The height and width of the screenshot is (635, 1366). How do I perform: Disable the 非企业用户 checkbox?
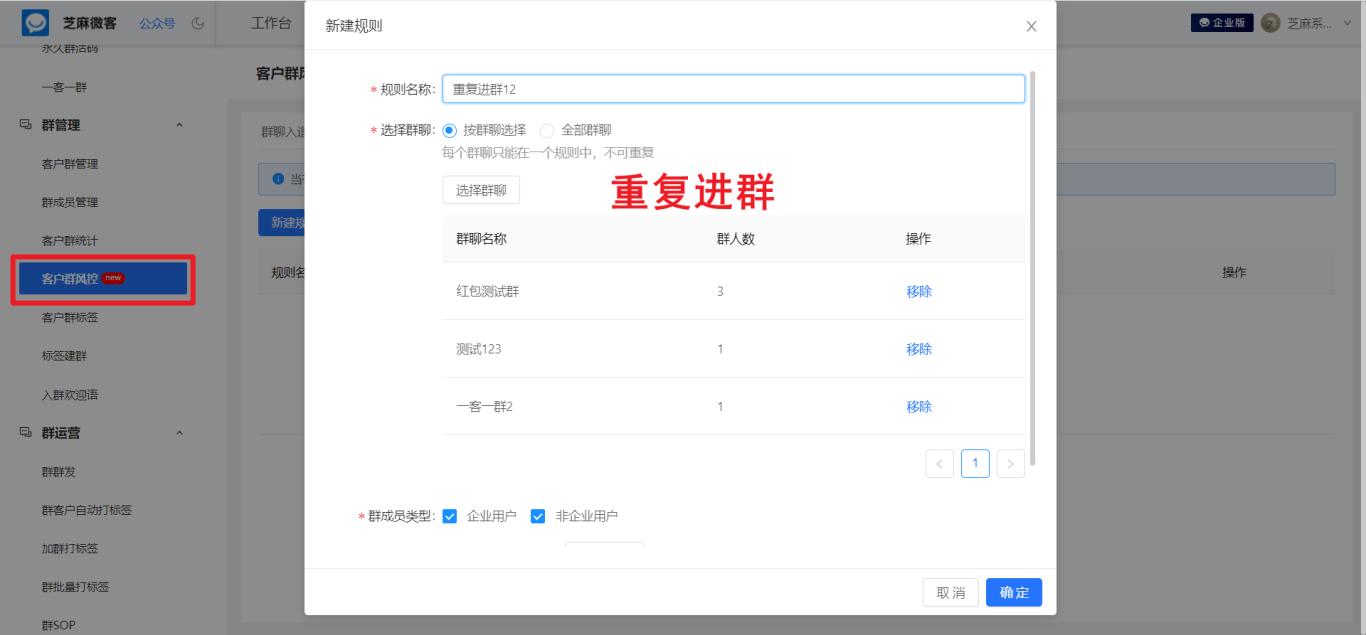pos(538,518)
